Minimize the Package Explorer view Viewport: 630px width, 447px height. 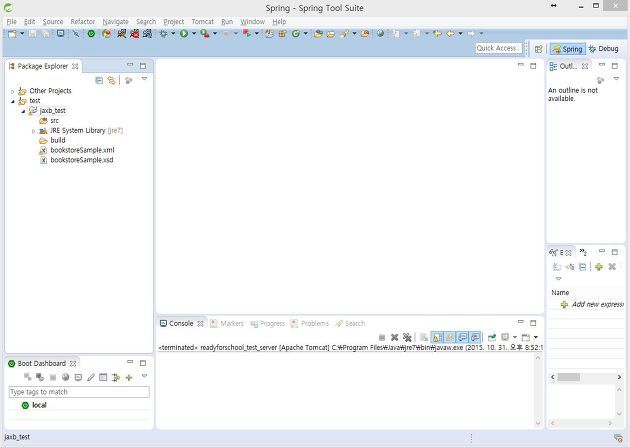click(130, 65)
